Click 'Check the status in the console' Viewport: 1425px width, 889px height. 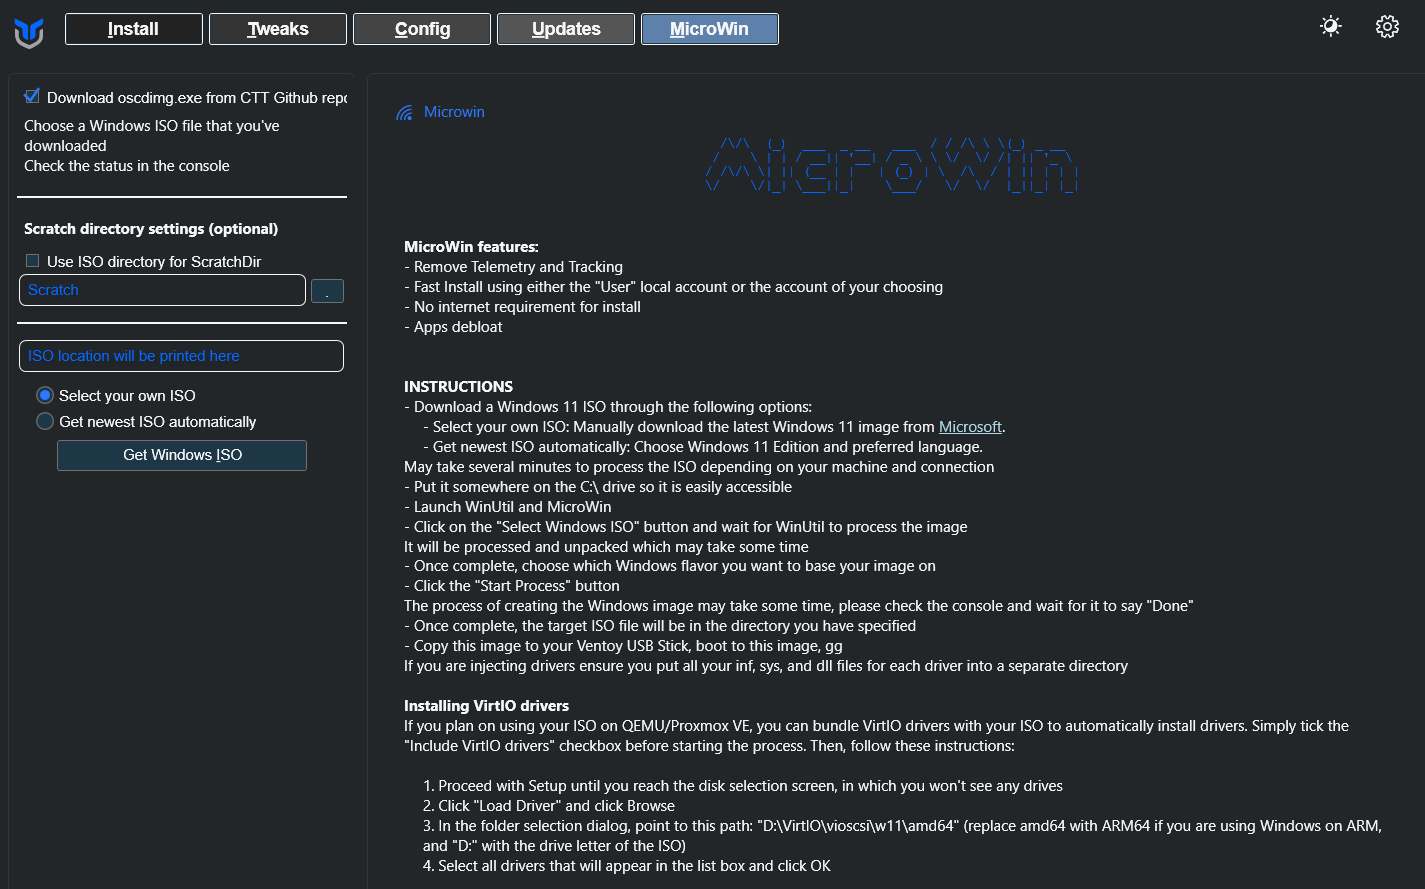[127, 166]
